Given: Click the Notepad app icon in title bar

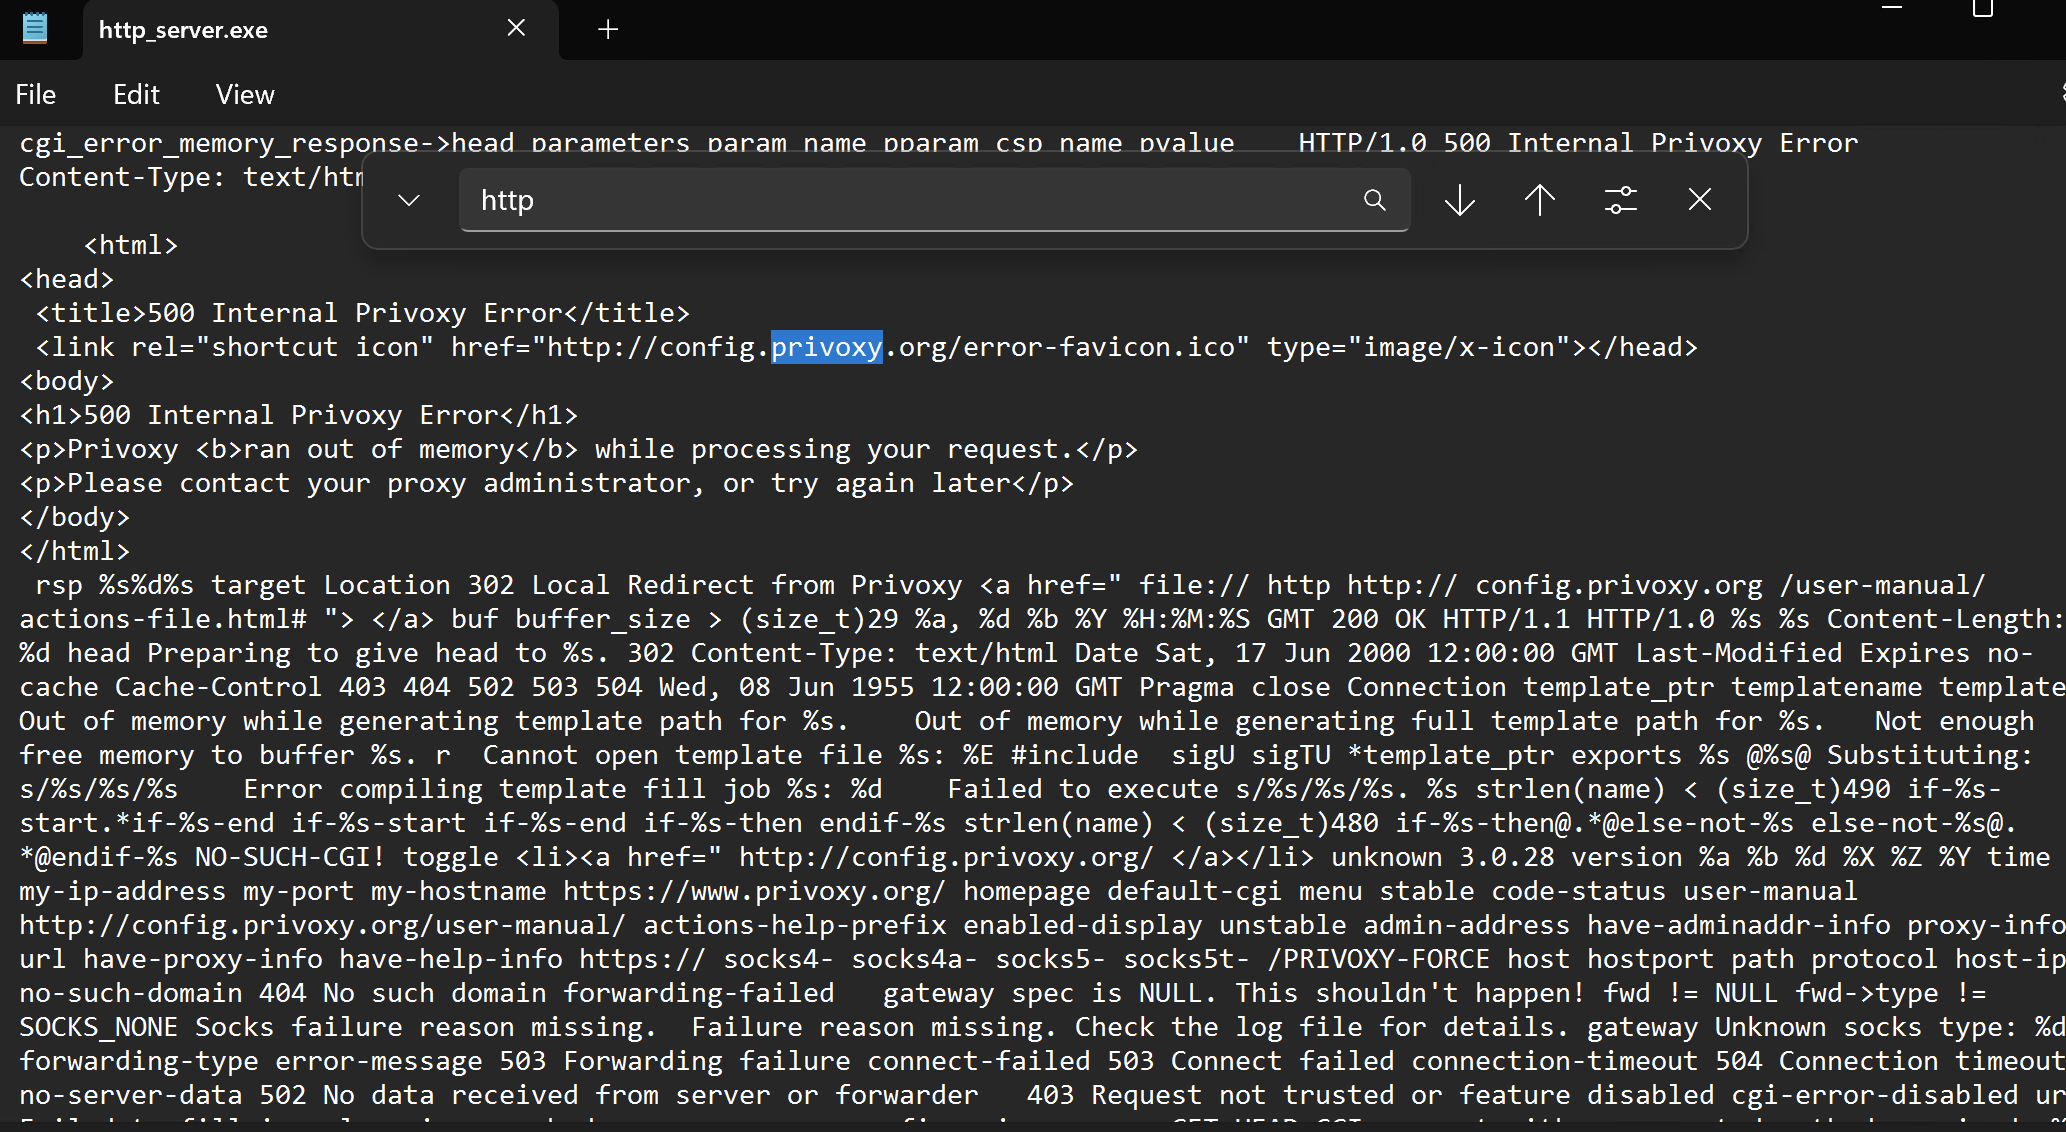Looking at the screenshot, I should (35, 28).
